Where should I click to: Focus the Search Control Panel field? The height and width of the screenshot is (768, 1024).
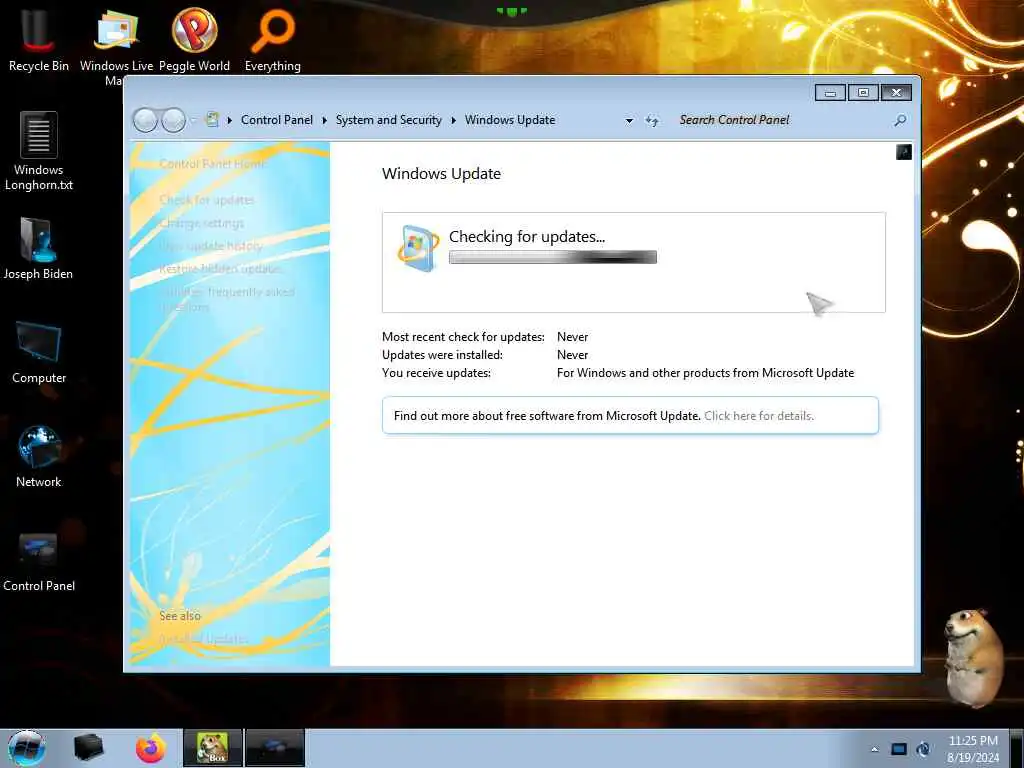pos(782,120)
